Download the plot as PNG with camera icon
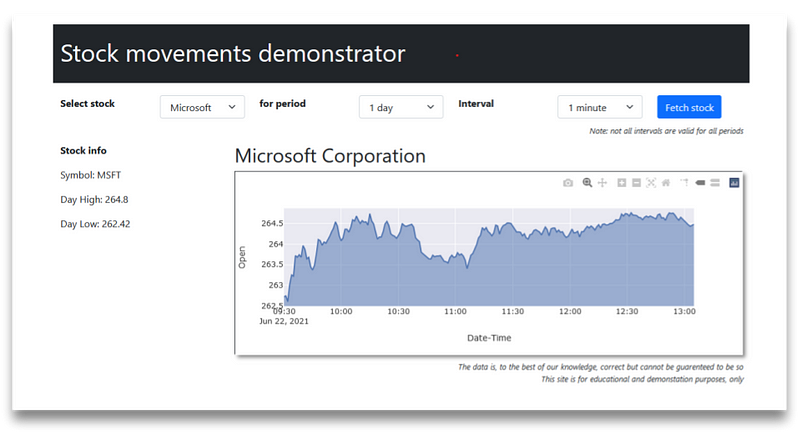Viewport: 800px width, 433px height. click(x=567, y=183)
